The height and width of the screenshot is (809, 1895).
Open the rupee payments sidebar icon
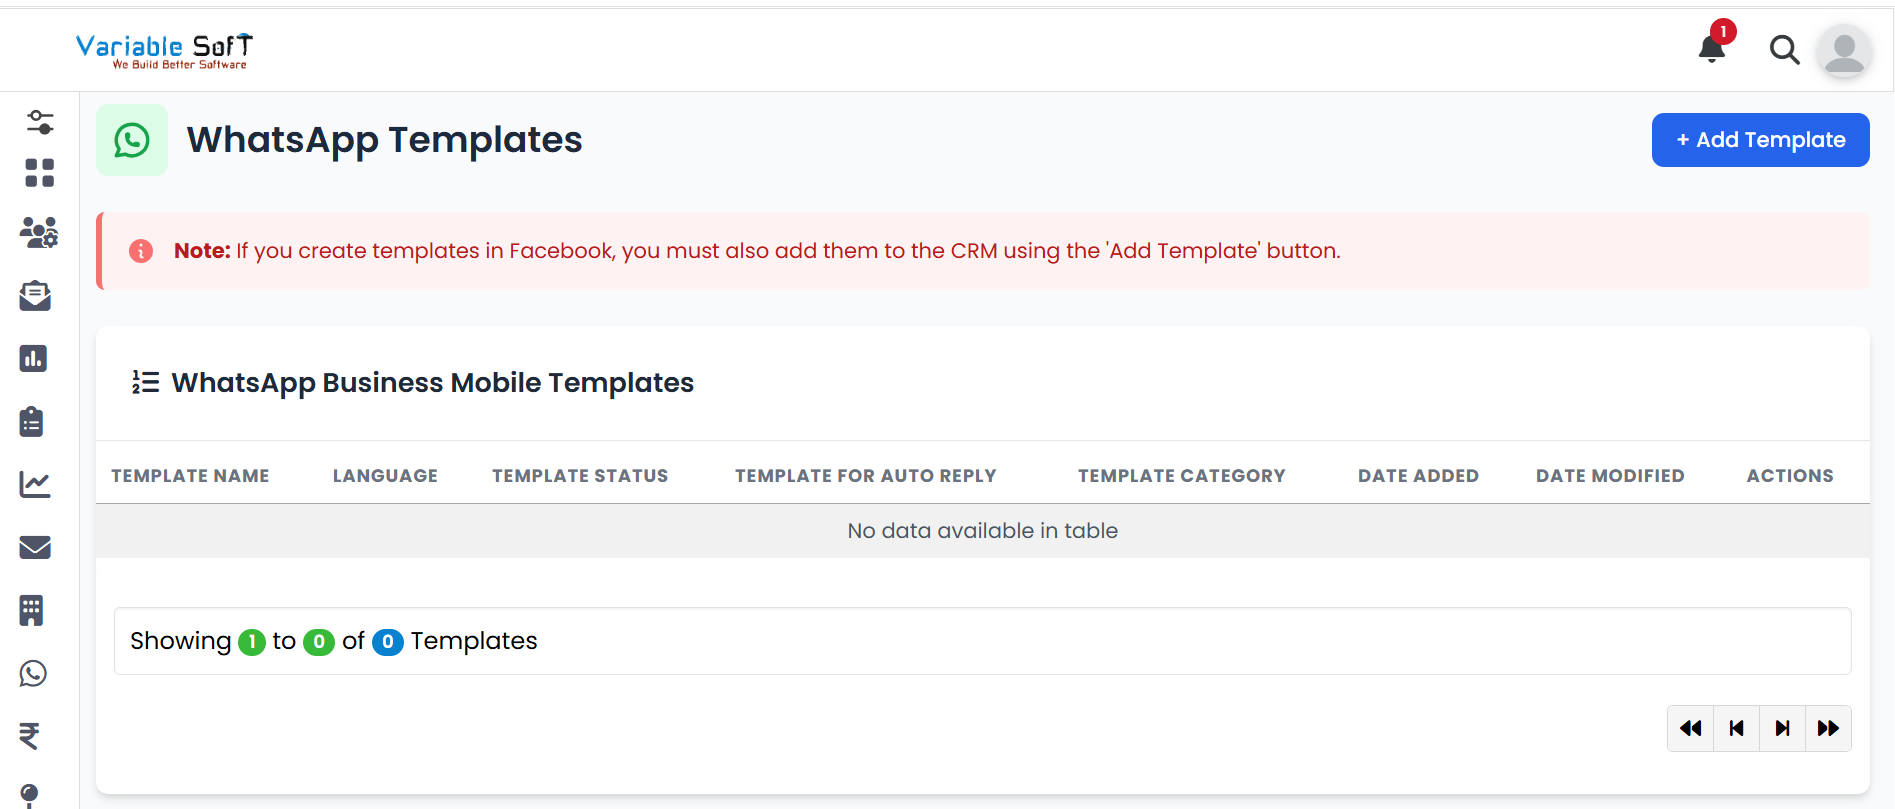pyautogui.click(x=30, y=736)
